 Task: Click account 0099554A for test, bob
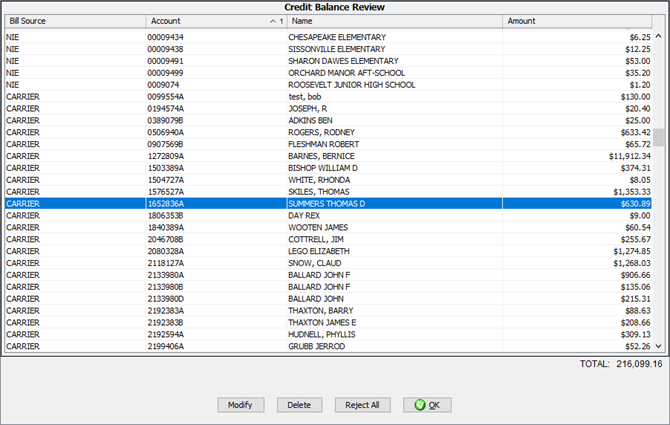(x=167, y=97)
